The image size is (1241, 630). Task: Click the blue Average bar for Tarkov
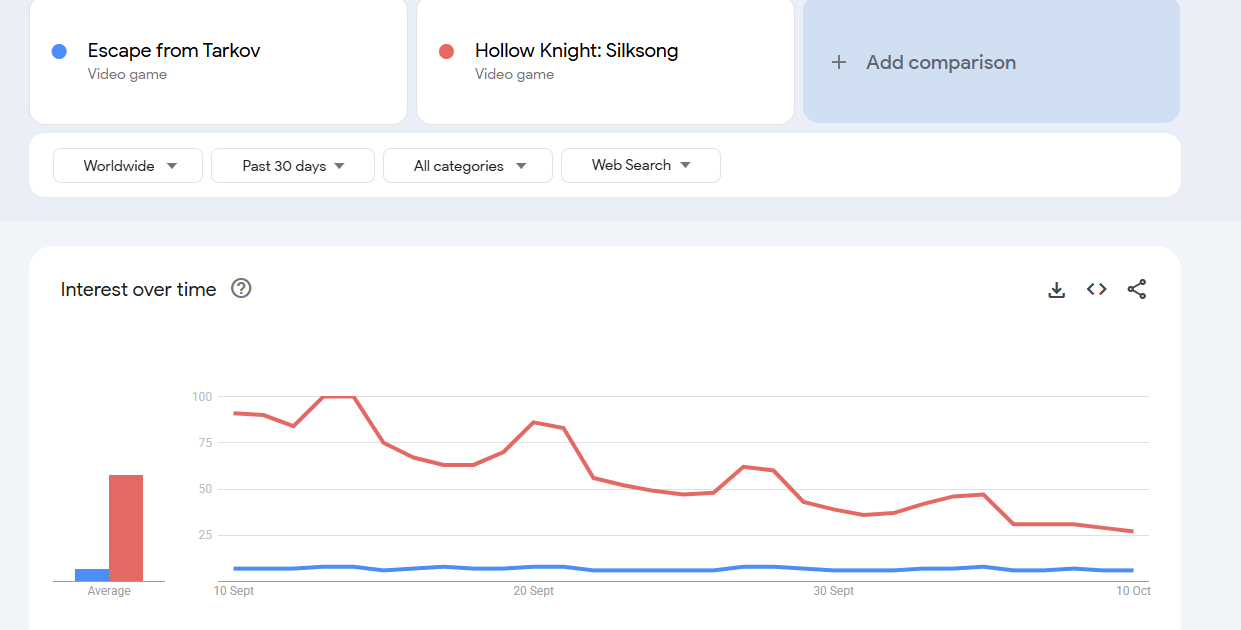pos(92,575)
